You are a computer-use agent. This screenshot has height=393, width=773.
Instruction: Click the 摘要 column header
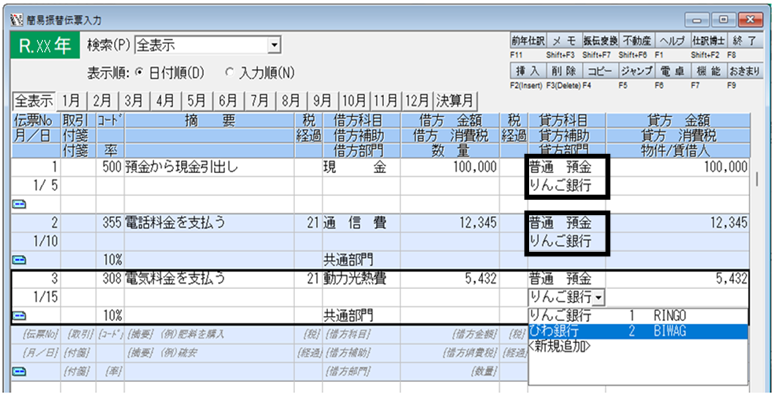click(210, 121)
